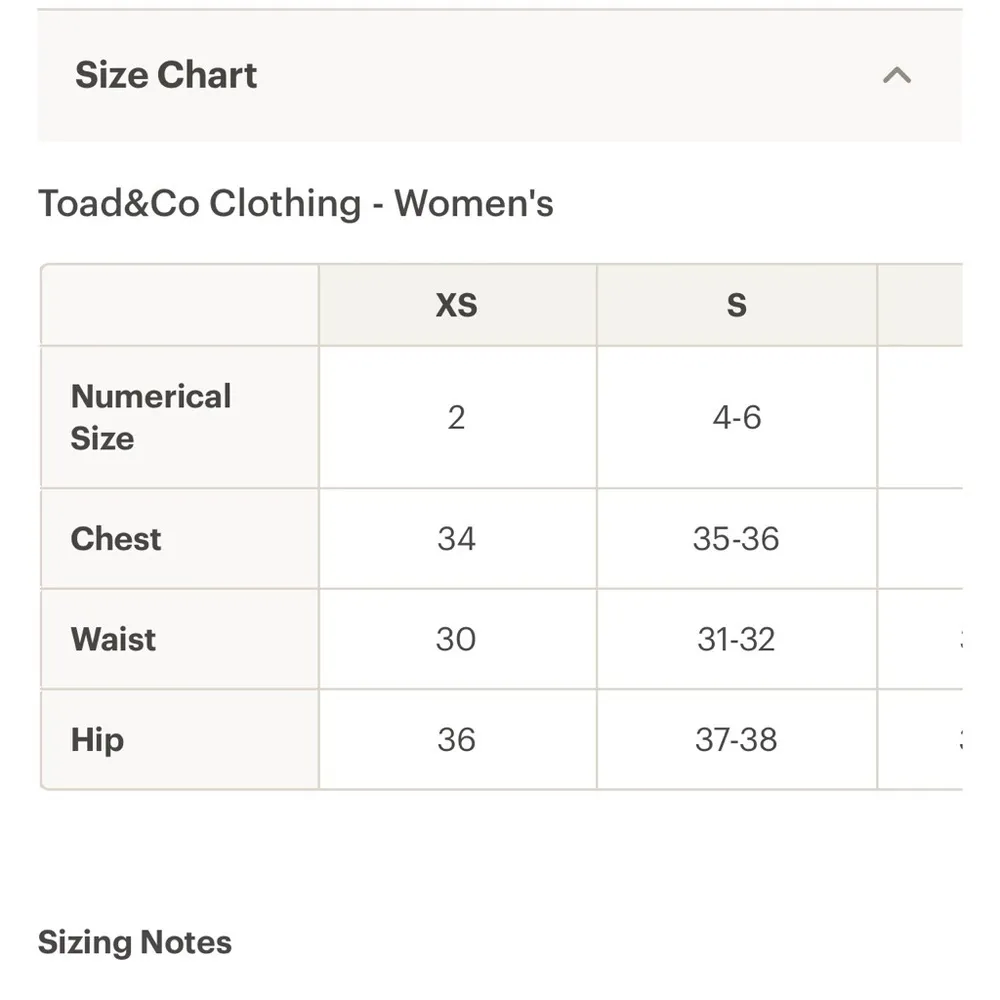Select chest measurement 35-36 under S
1000x1000 pixels.
pos(736,539)
